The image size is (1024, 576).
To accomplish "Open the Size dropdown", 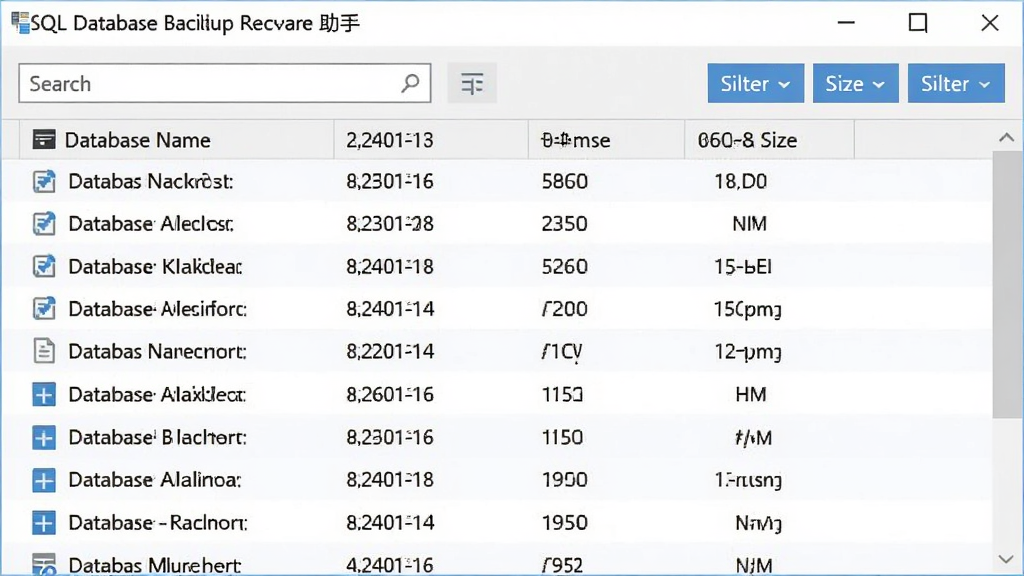I will click(x=856, y=83).
